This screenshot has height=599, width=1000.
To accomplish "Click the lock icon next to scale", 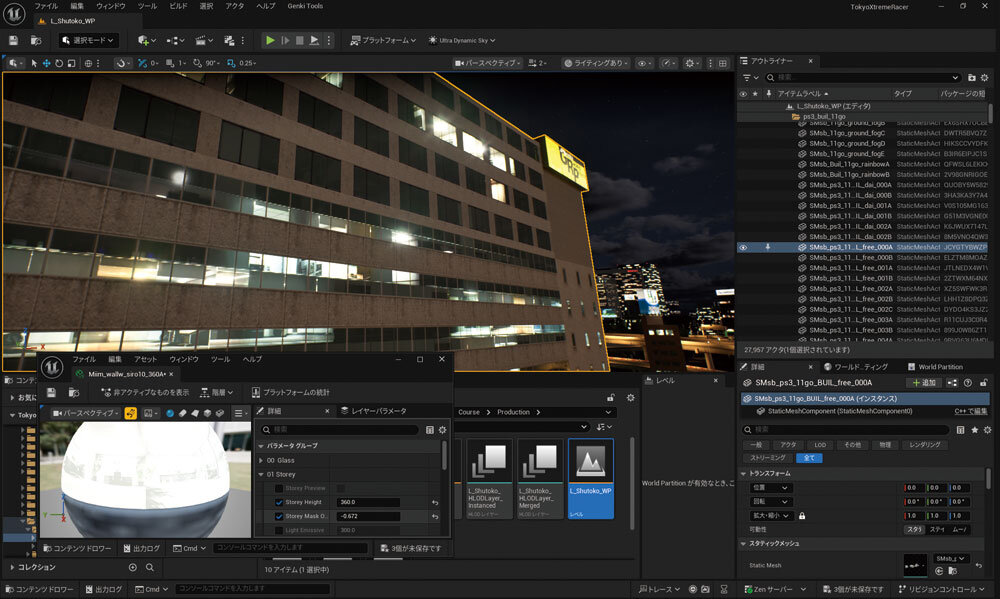I will click(802, 515).
